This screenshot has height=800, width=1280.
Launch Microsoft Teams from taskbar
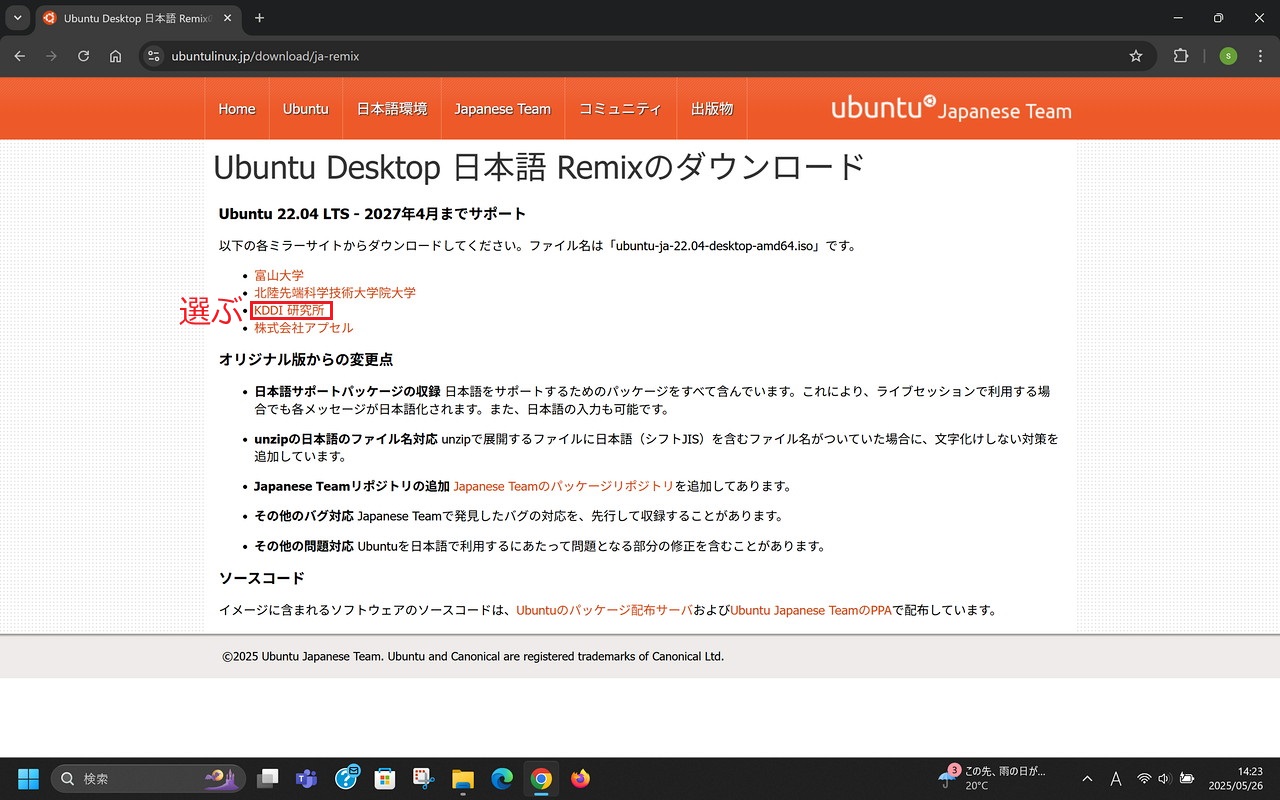click(306, 778)
